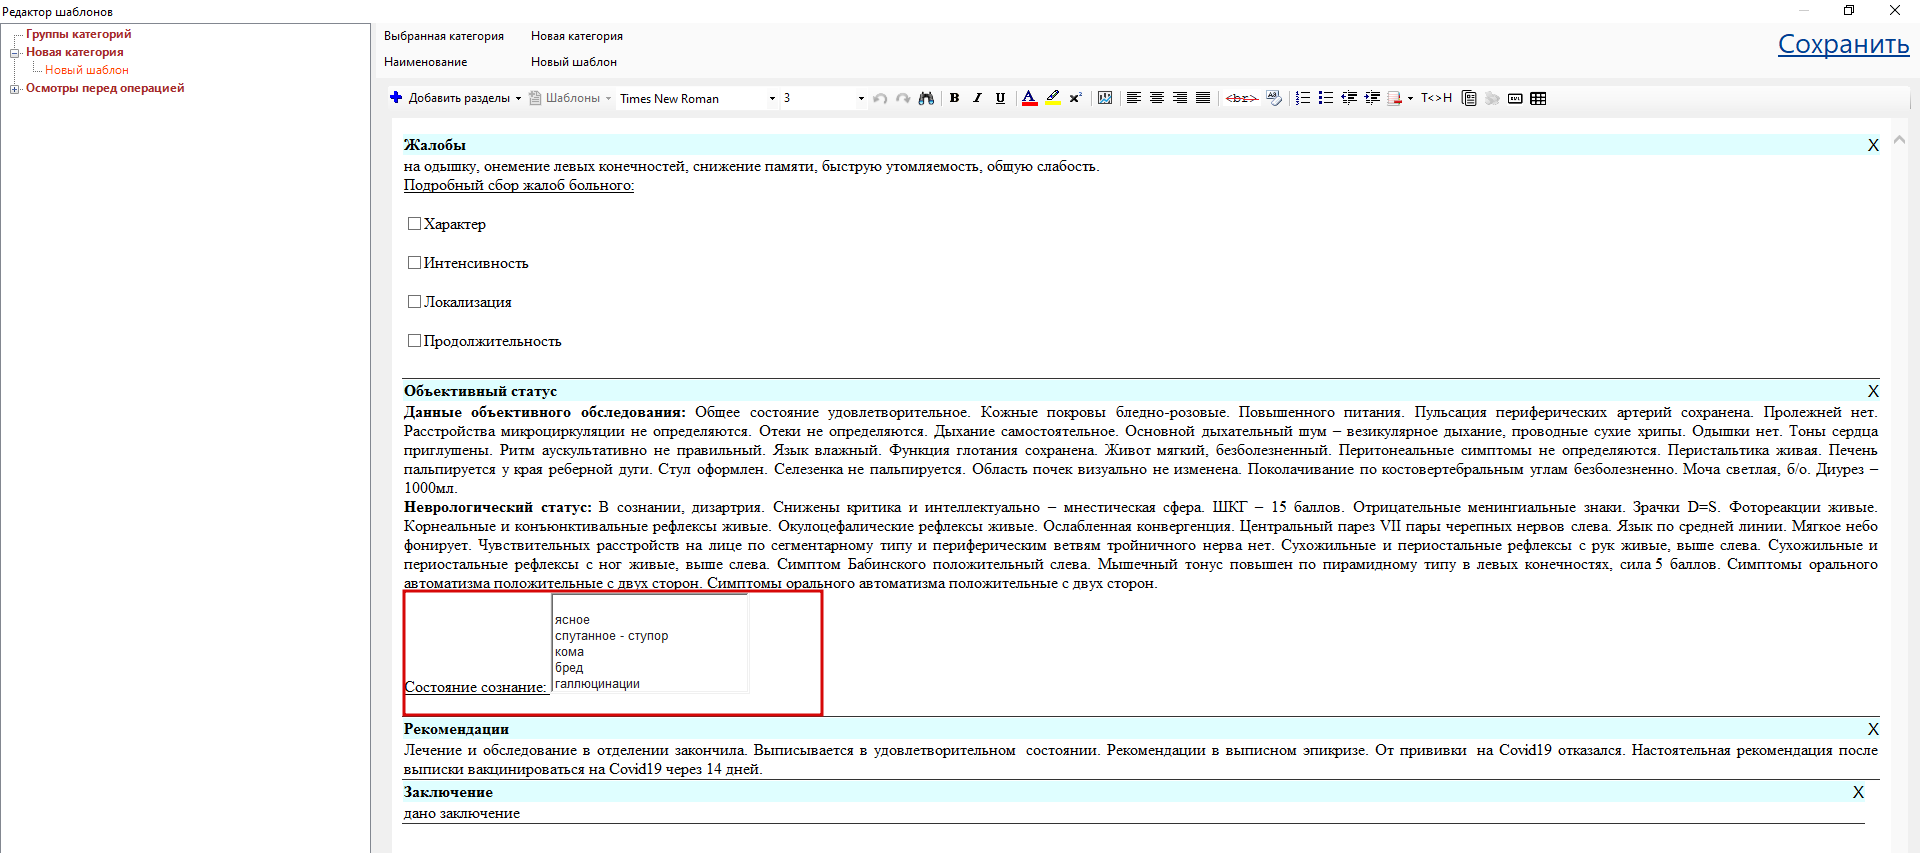
Task: Toggle bold formatting
Action: tap(955, 98)
